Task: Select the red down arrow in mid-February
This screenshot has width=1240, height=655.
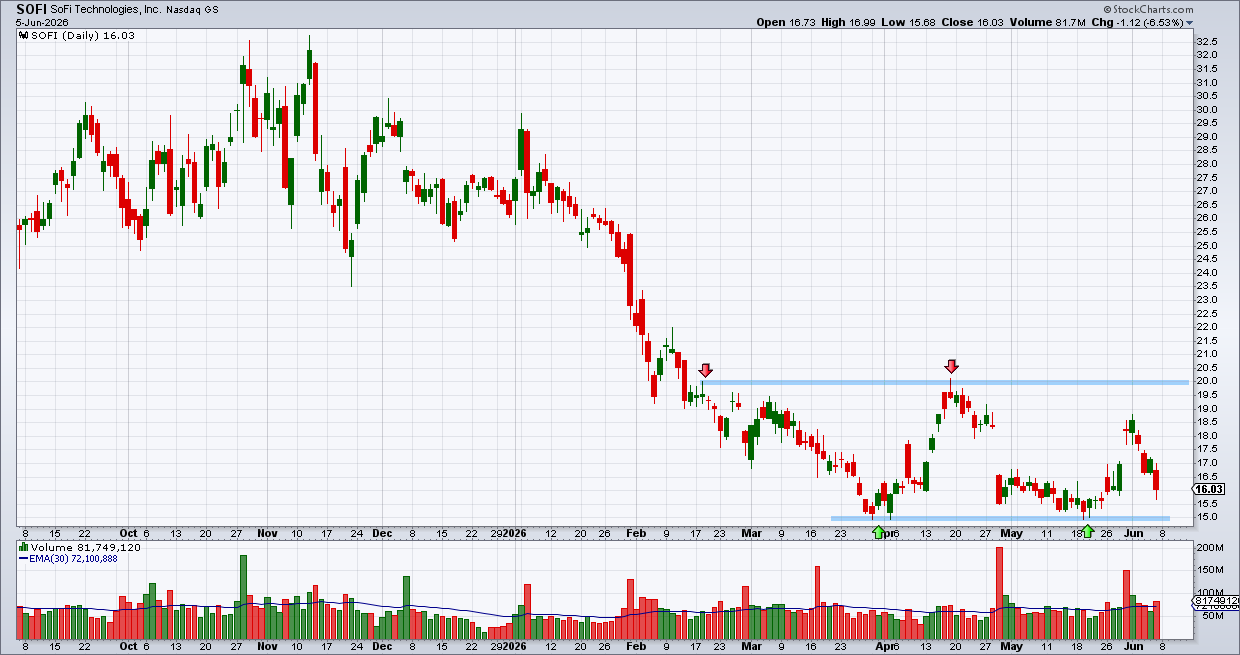Action: point(706,370)
